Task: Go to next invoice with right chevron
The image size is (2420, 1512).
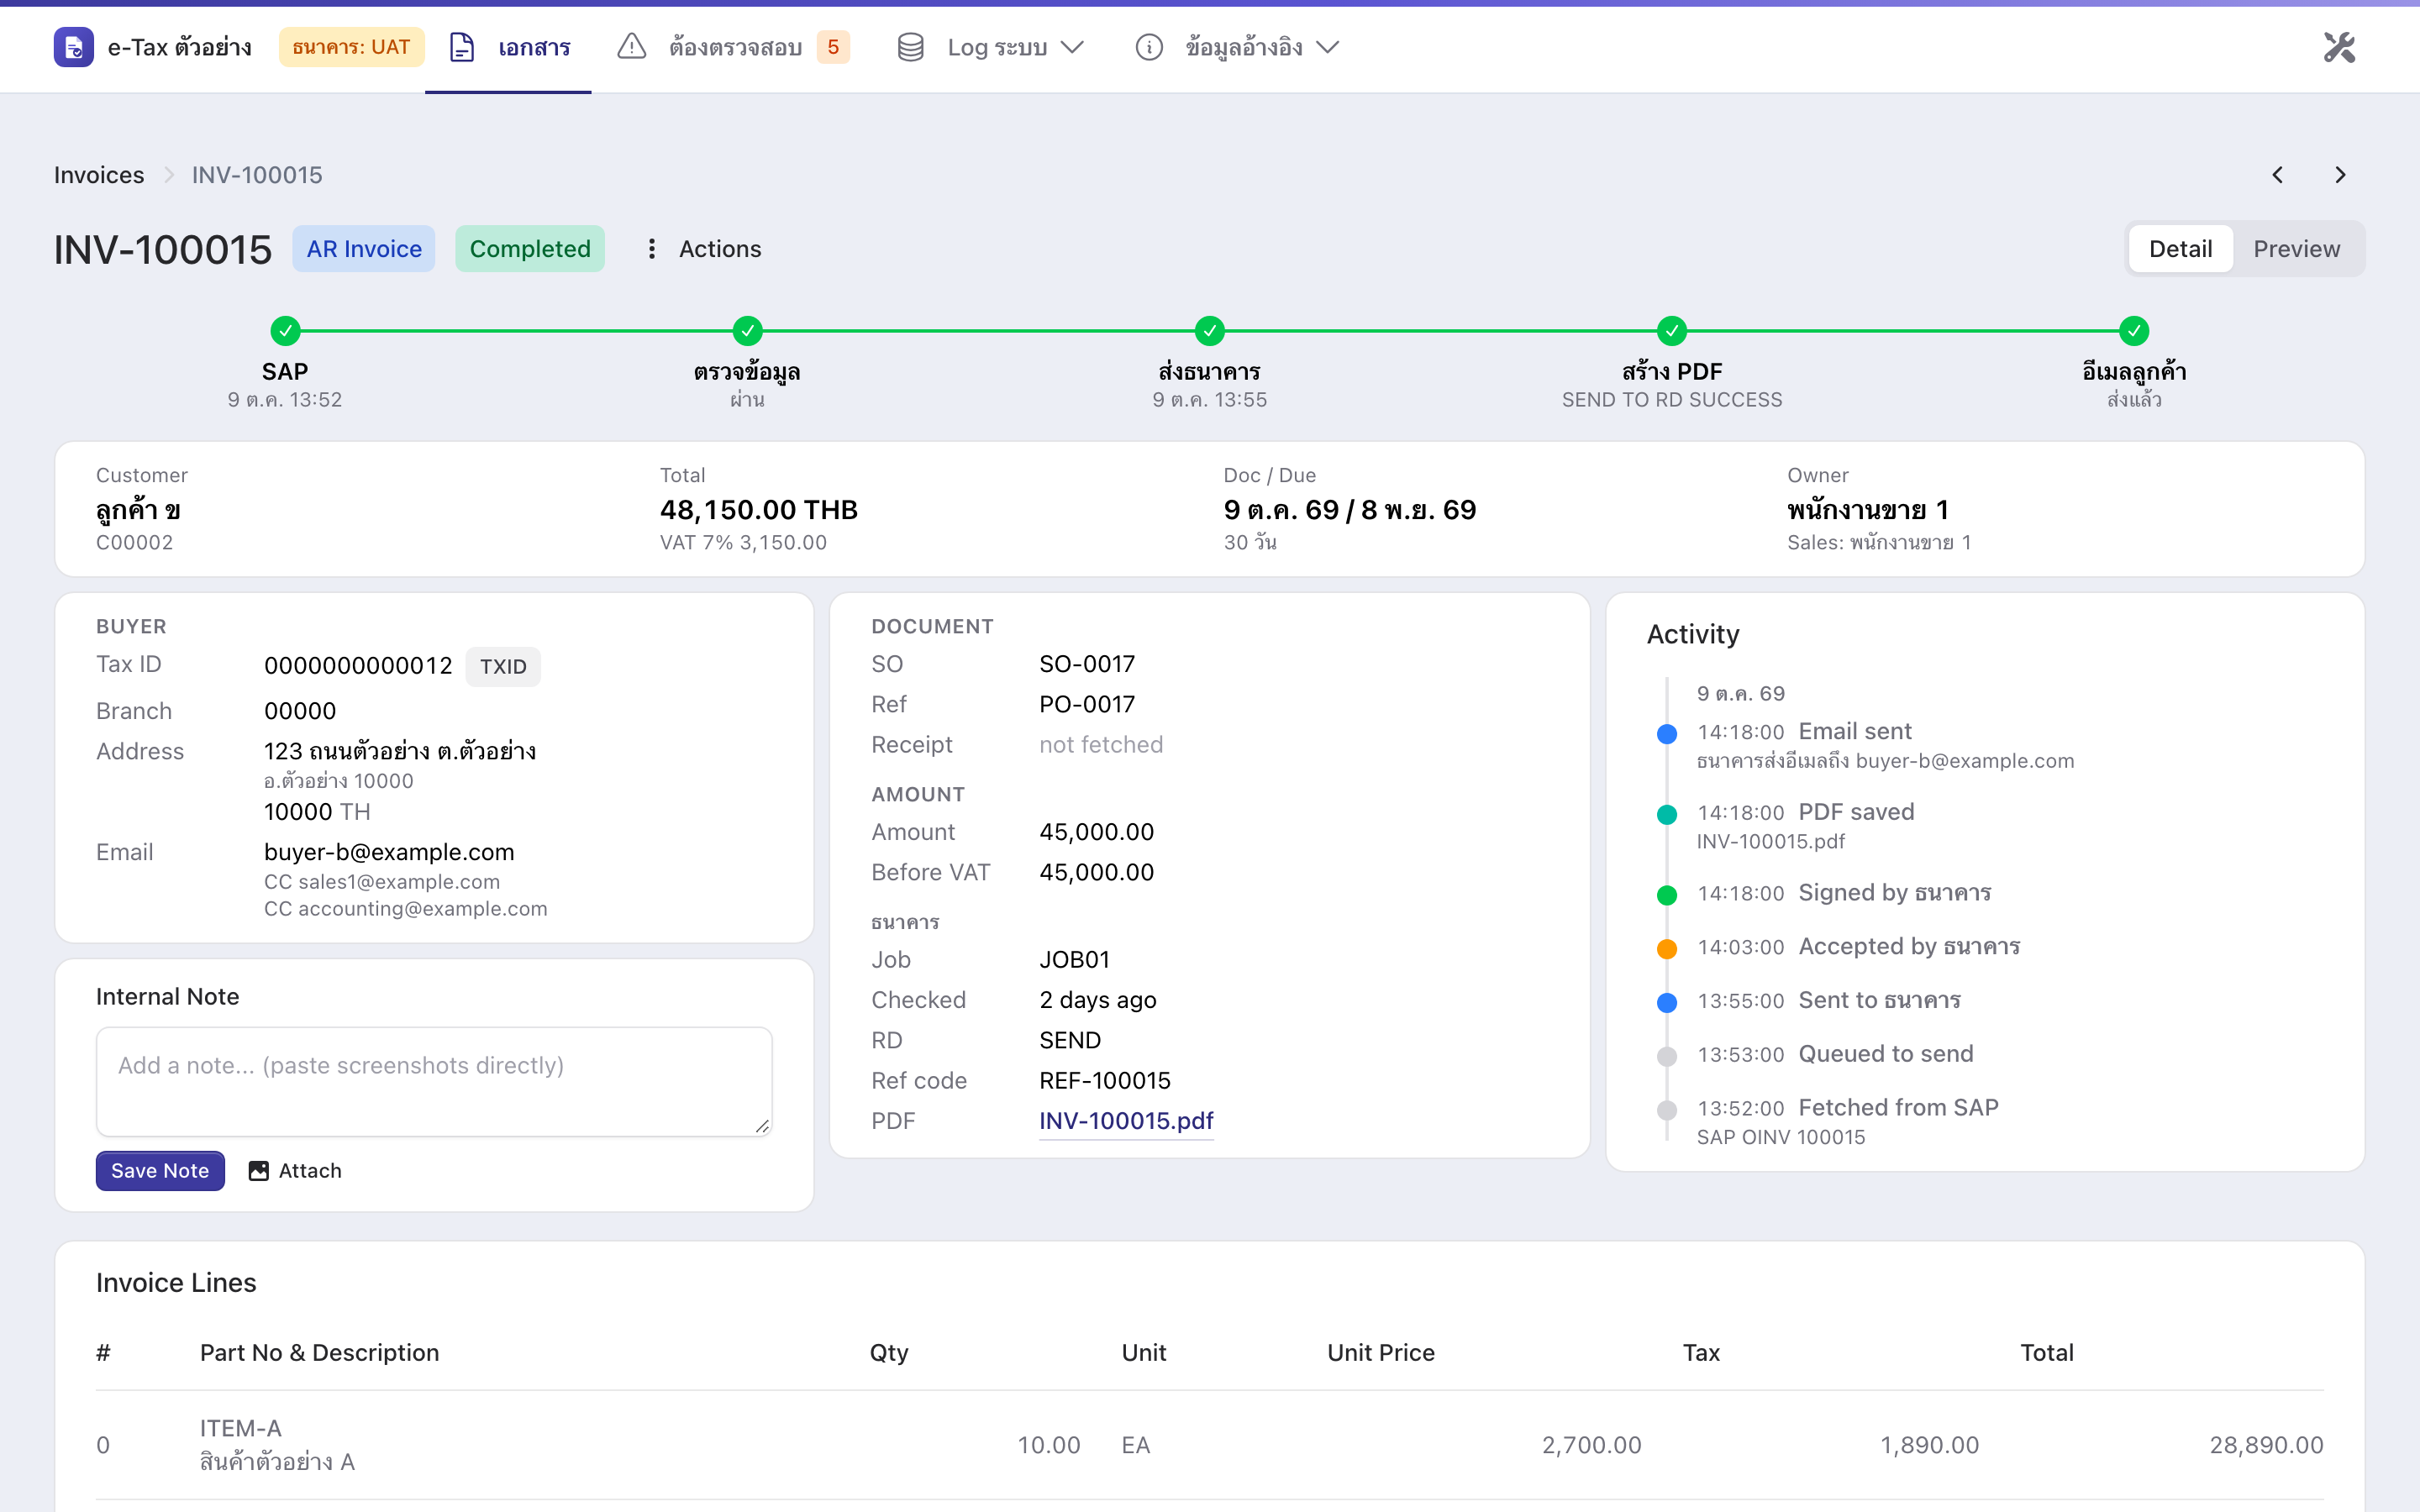Action: pyautogui.click(x=2340, y=175)
